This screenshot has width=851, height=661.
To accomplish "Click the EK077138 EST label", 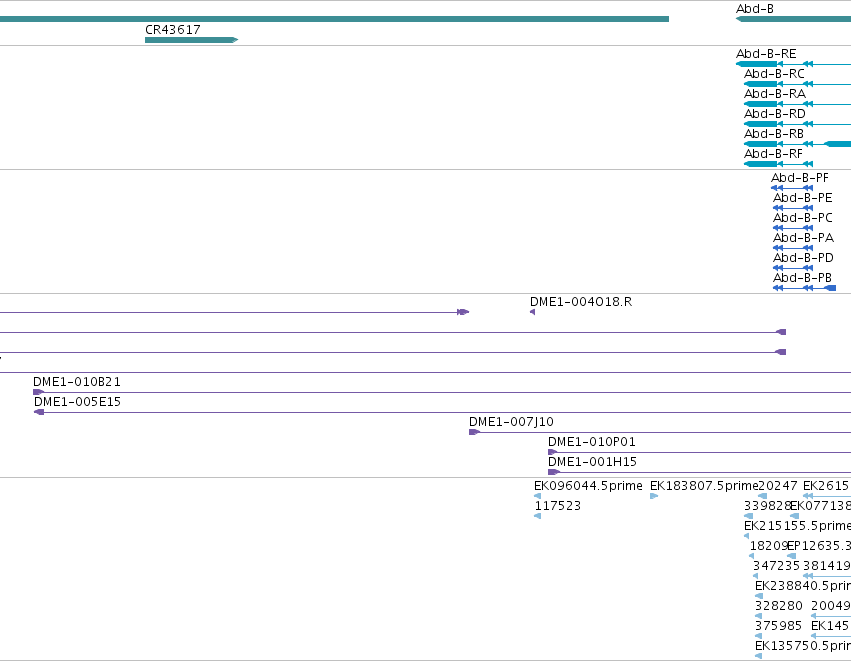I will 821,506.
